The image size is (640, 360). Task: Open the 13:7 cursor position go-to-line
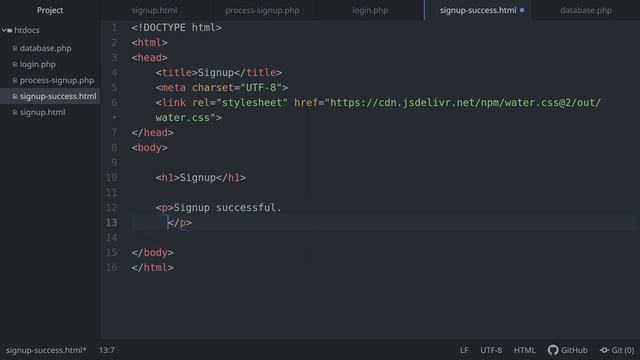tap(107, 350)
